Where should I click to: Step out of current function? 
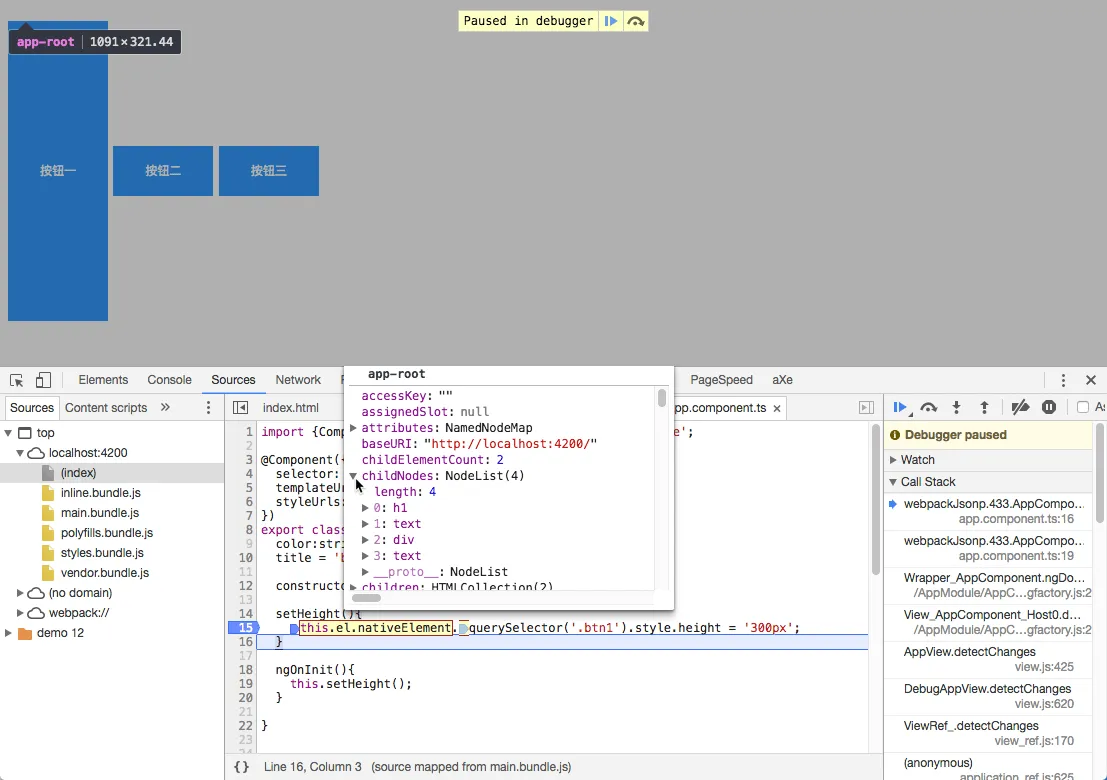984,407
